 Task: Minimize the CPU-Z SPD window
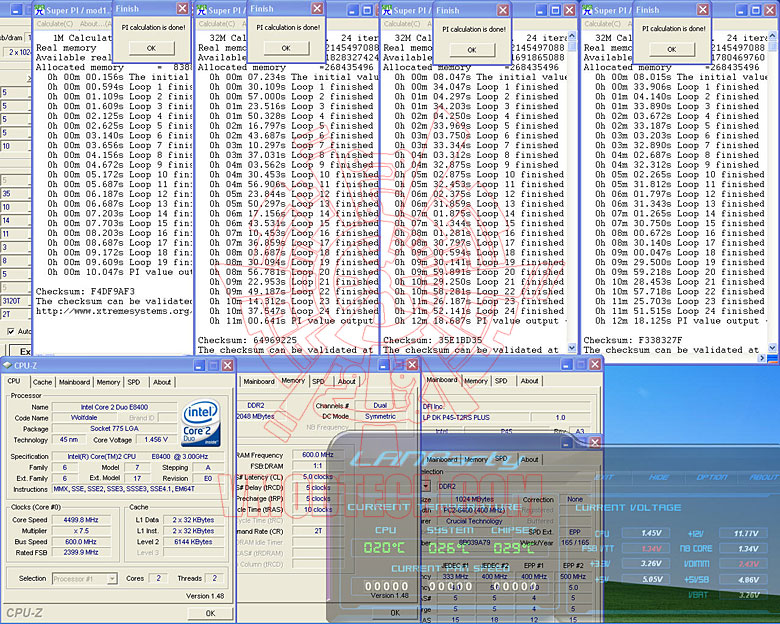coord(567,442)
